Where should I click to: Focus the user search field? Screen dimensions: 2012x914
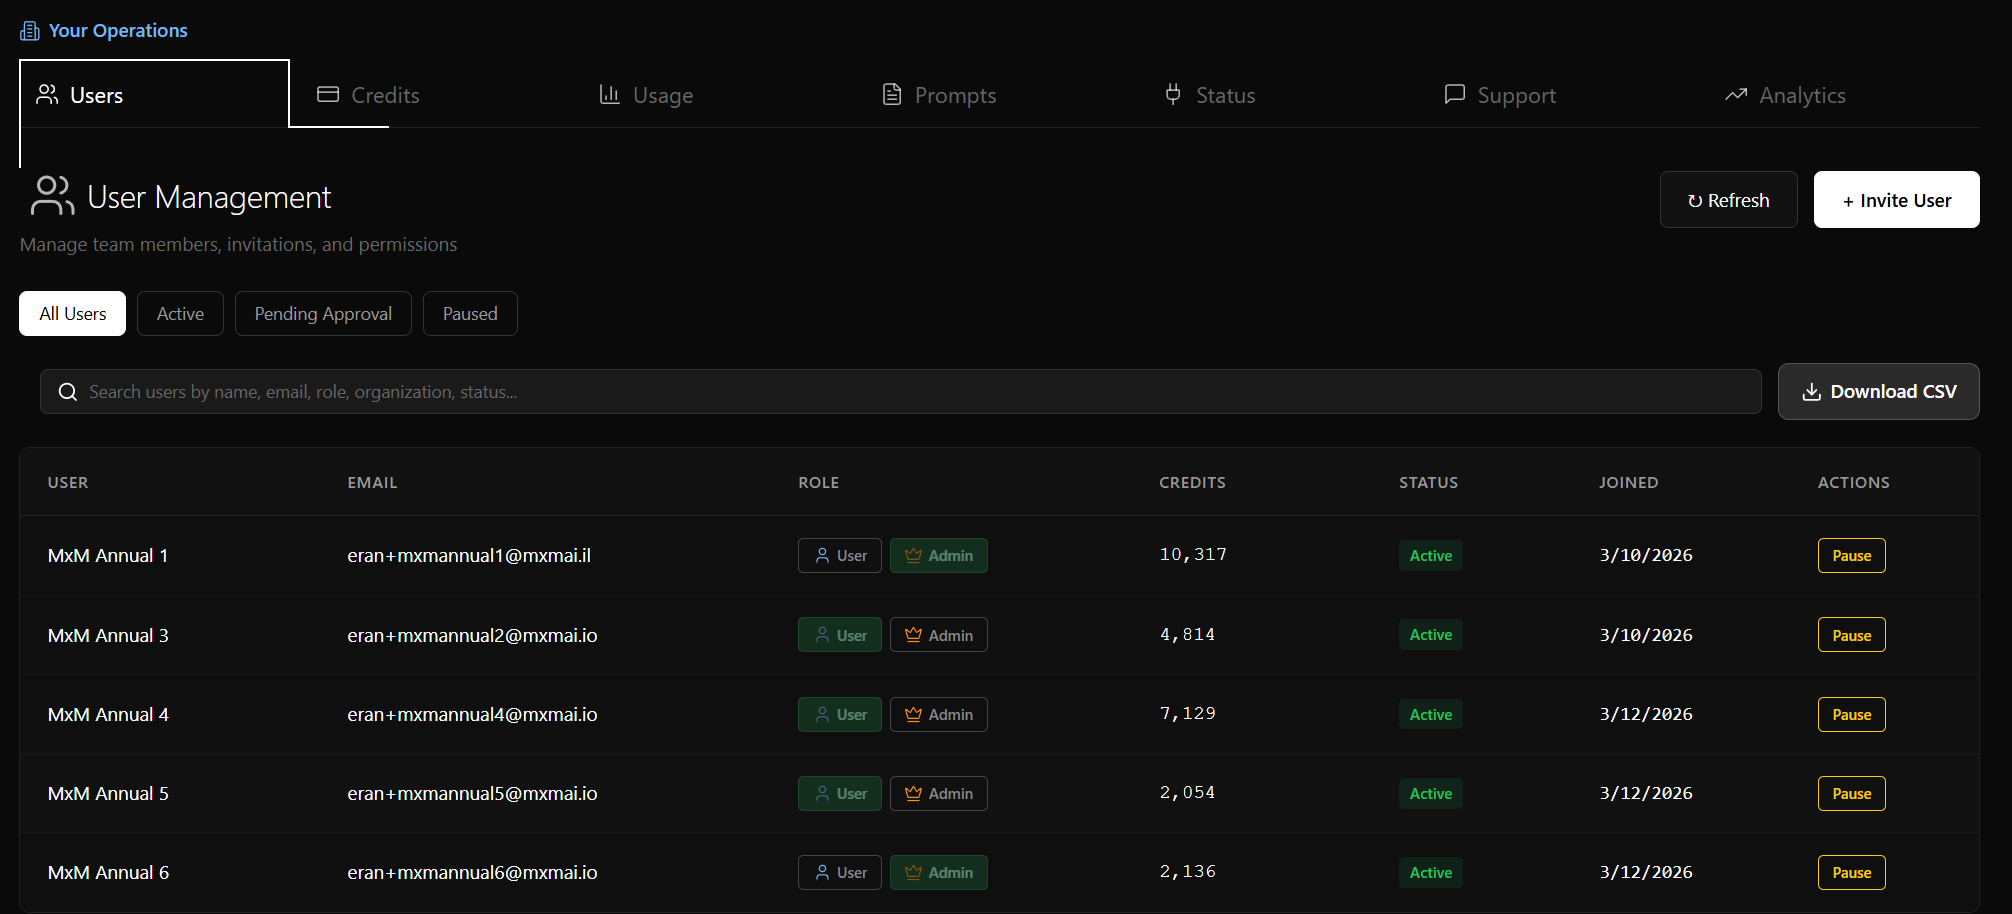pos(900,391)
